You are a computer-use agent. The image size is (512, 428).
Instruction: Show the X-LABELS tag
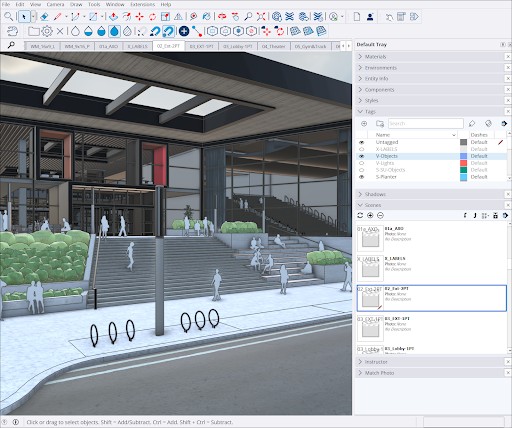click(x=361, y=149)
